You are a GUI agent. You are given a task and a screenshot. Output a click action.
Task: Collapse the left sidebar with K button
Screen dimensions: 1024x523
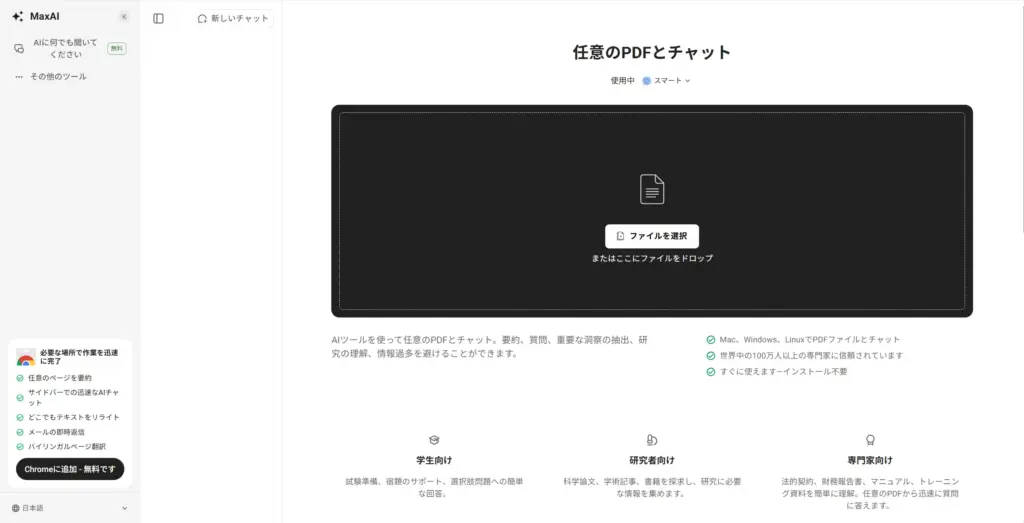click(124, 17)
